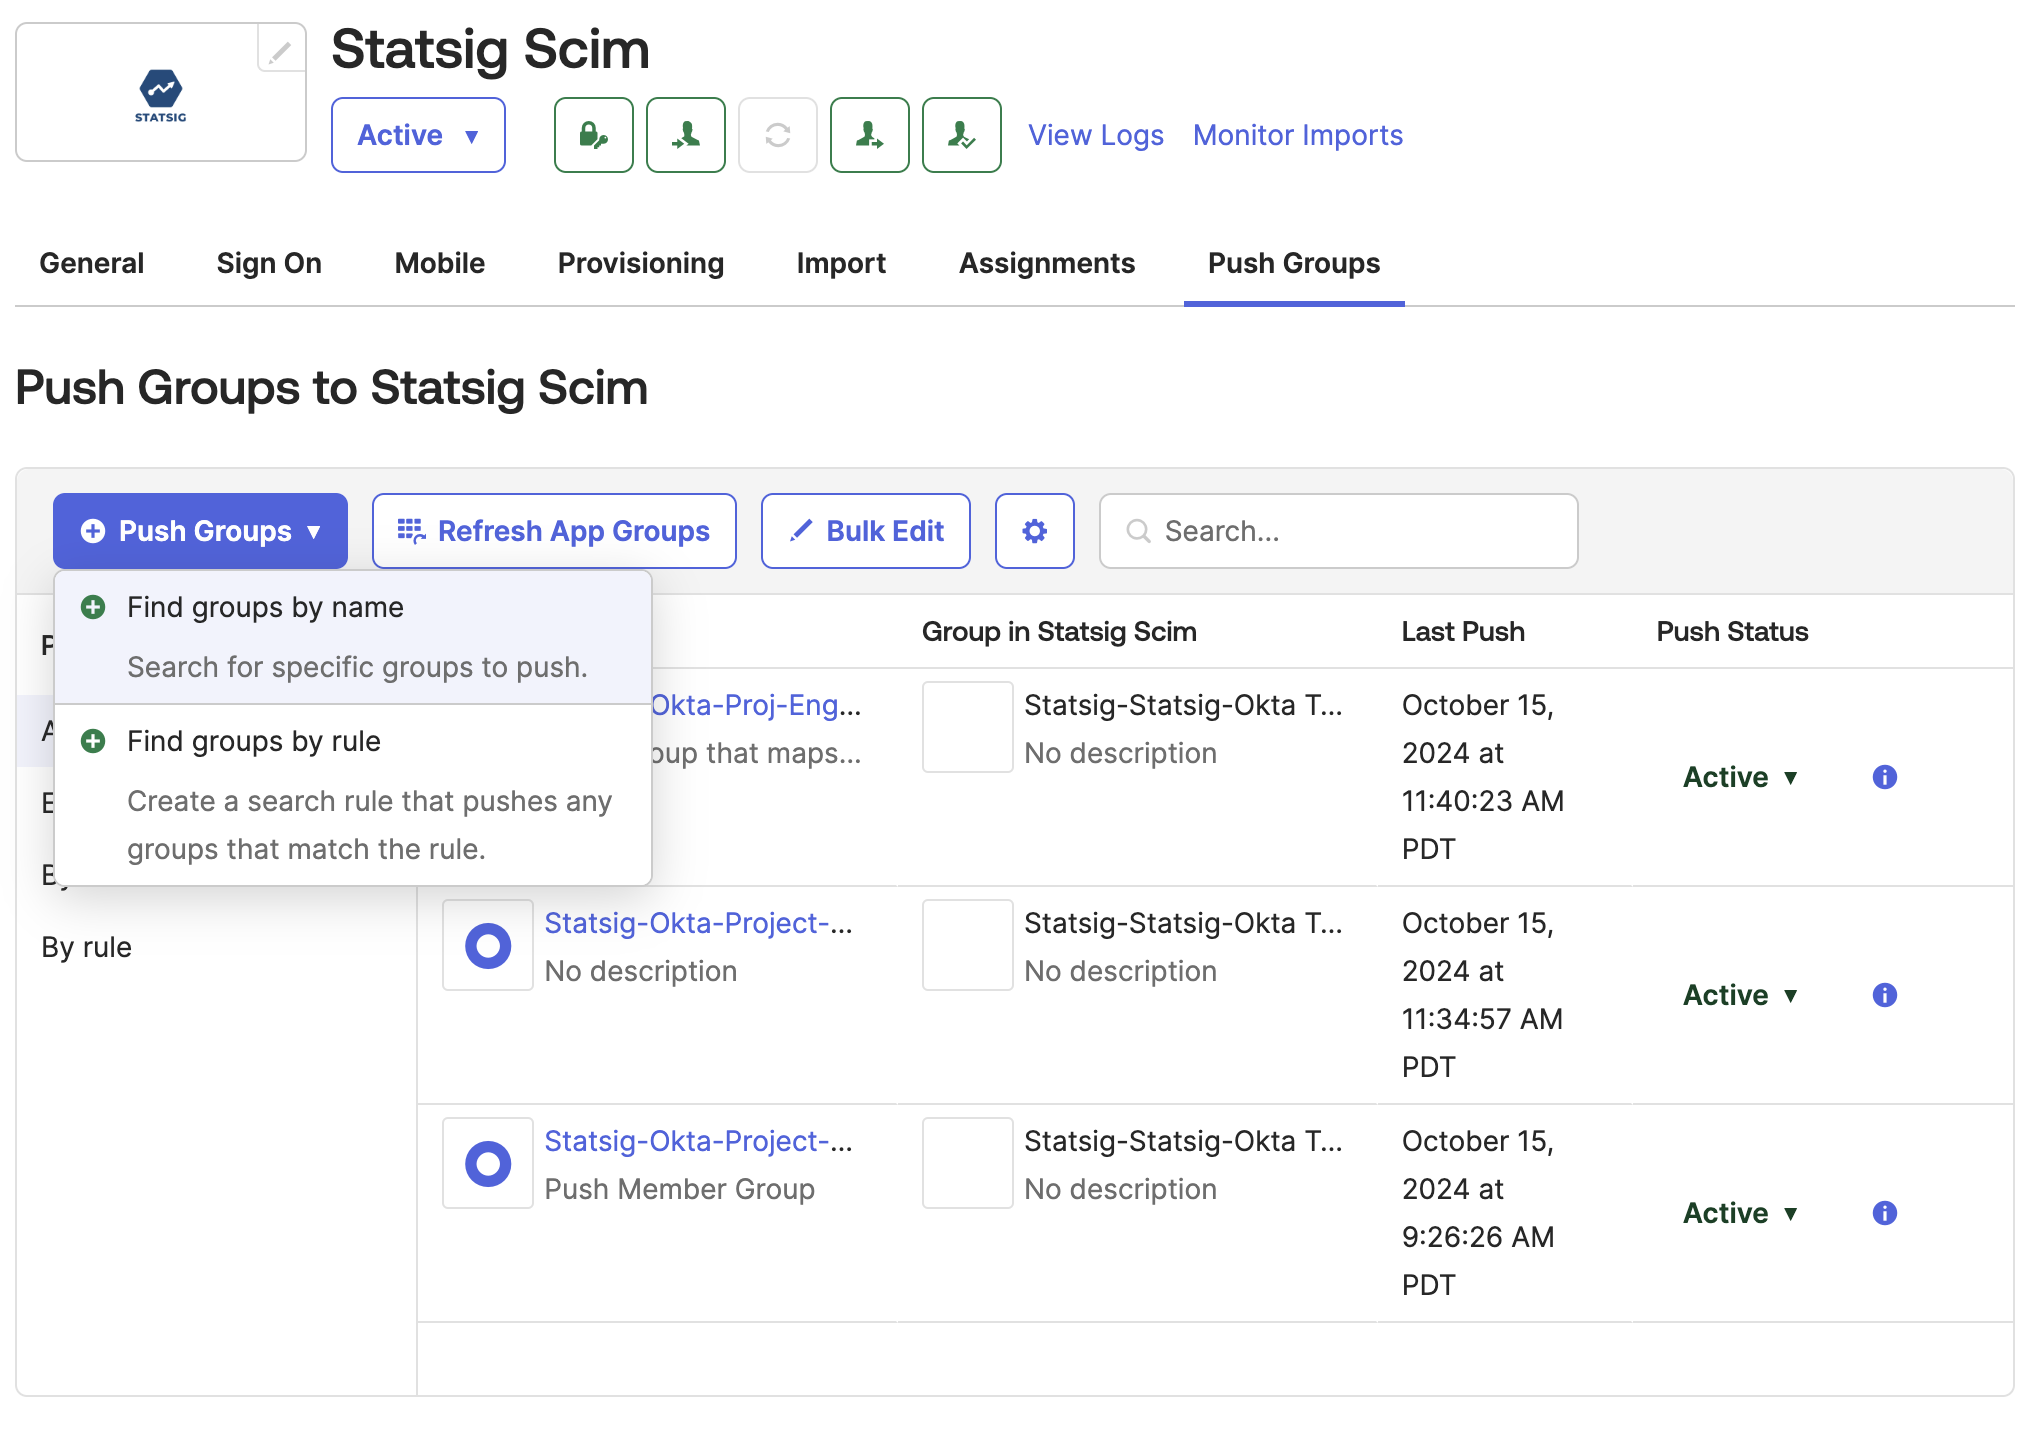Click the lock-and-key app credentials icon
The width and height of the screenshot is (2034, 1436).
click(593, 135)
